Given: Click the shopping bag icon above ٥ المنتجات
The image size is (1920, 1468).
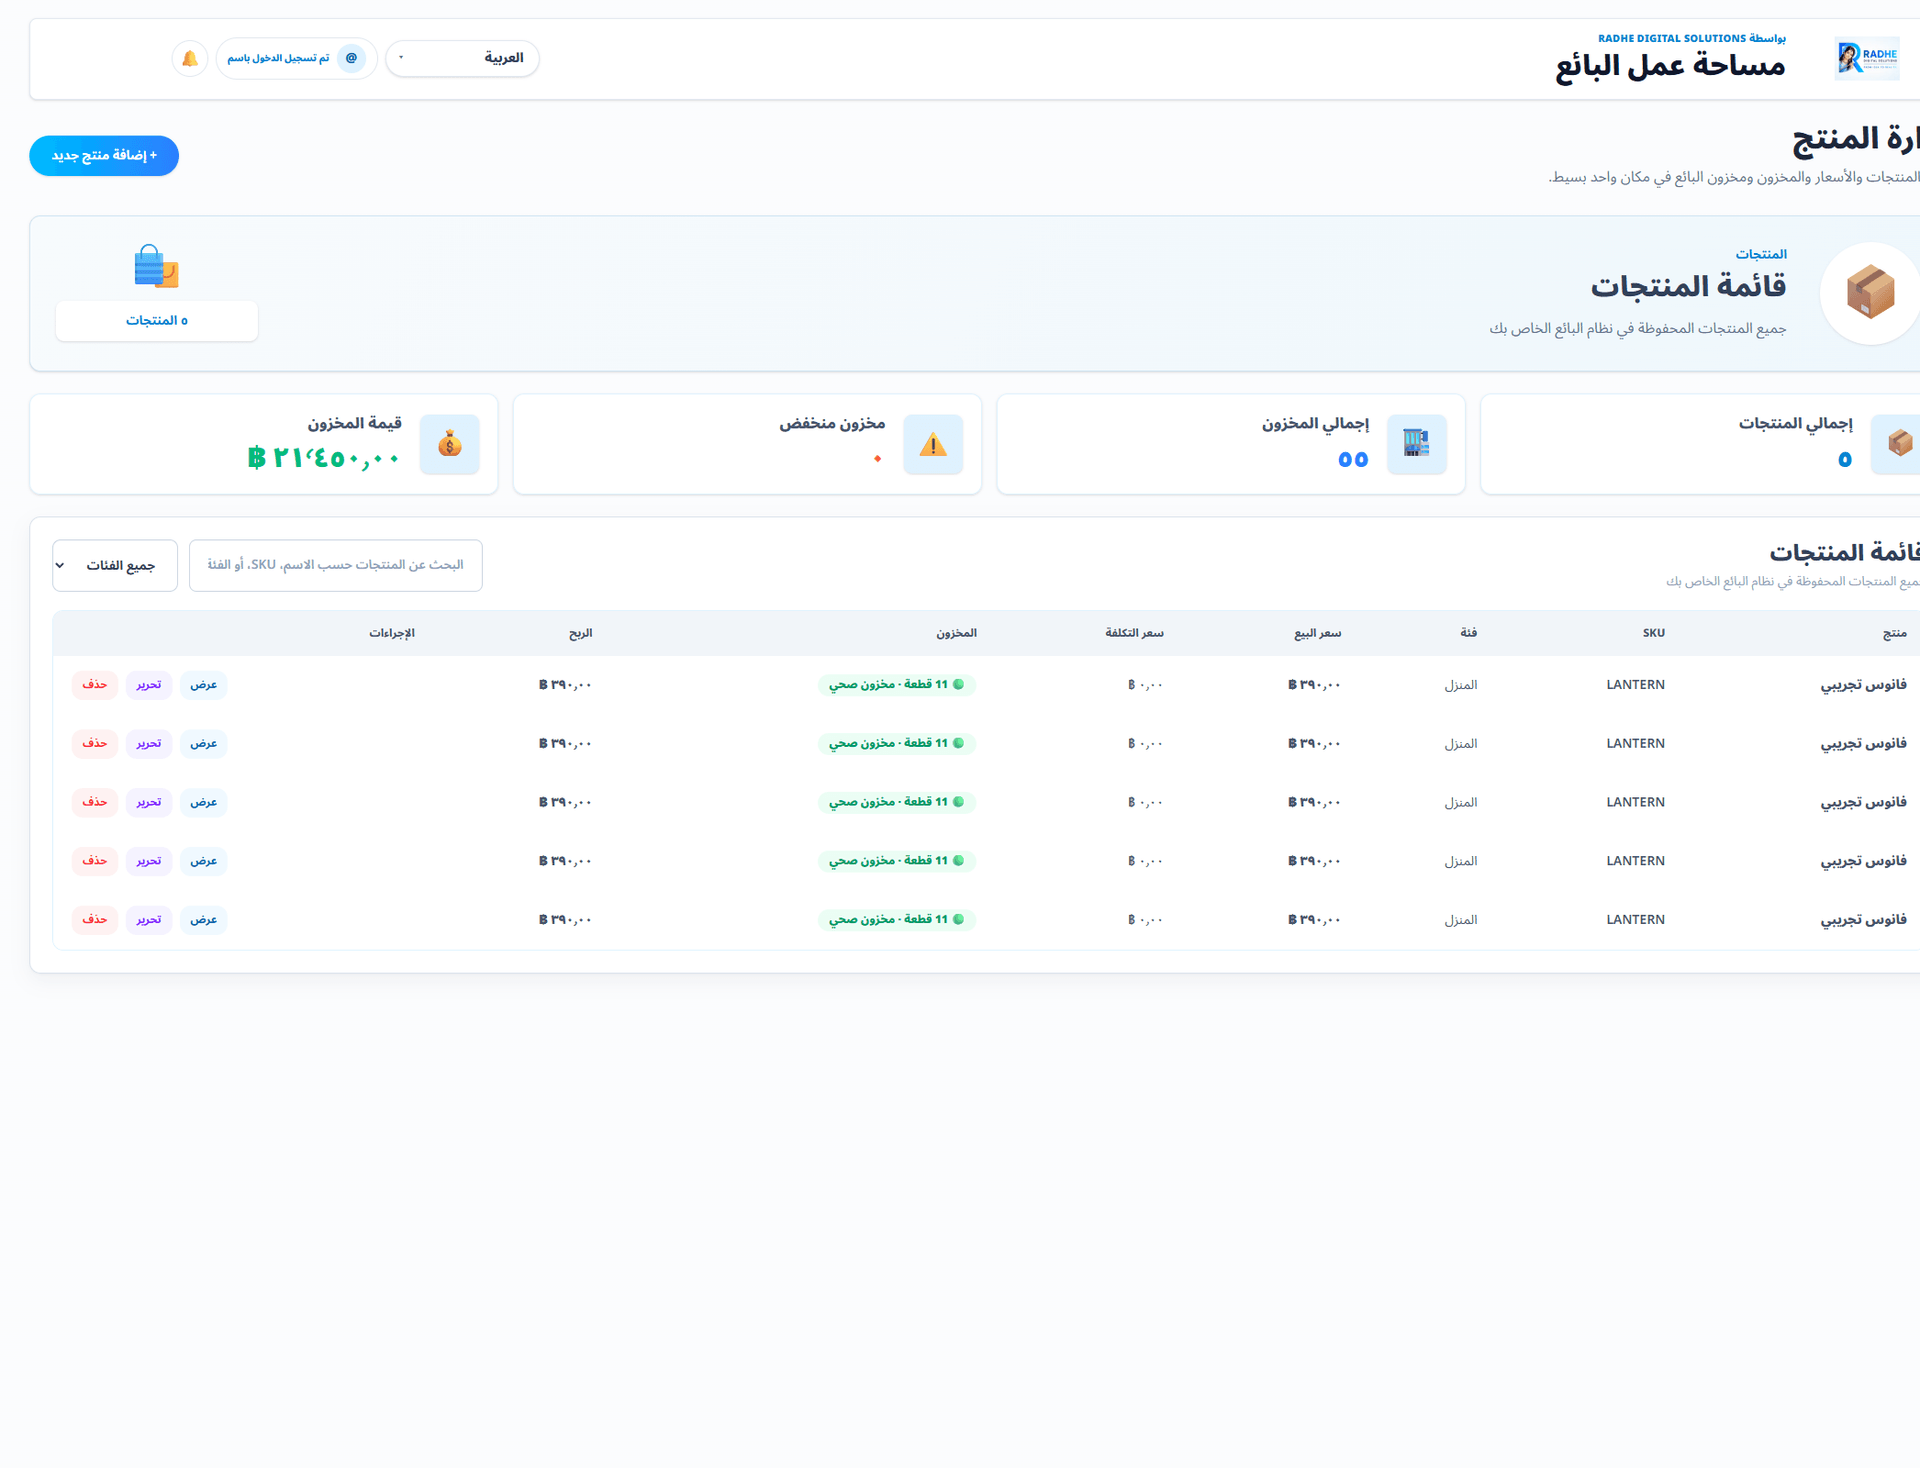Looking at the screenshot, I should (x=157, y=267).
